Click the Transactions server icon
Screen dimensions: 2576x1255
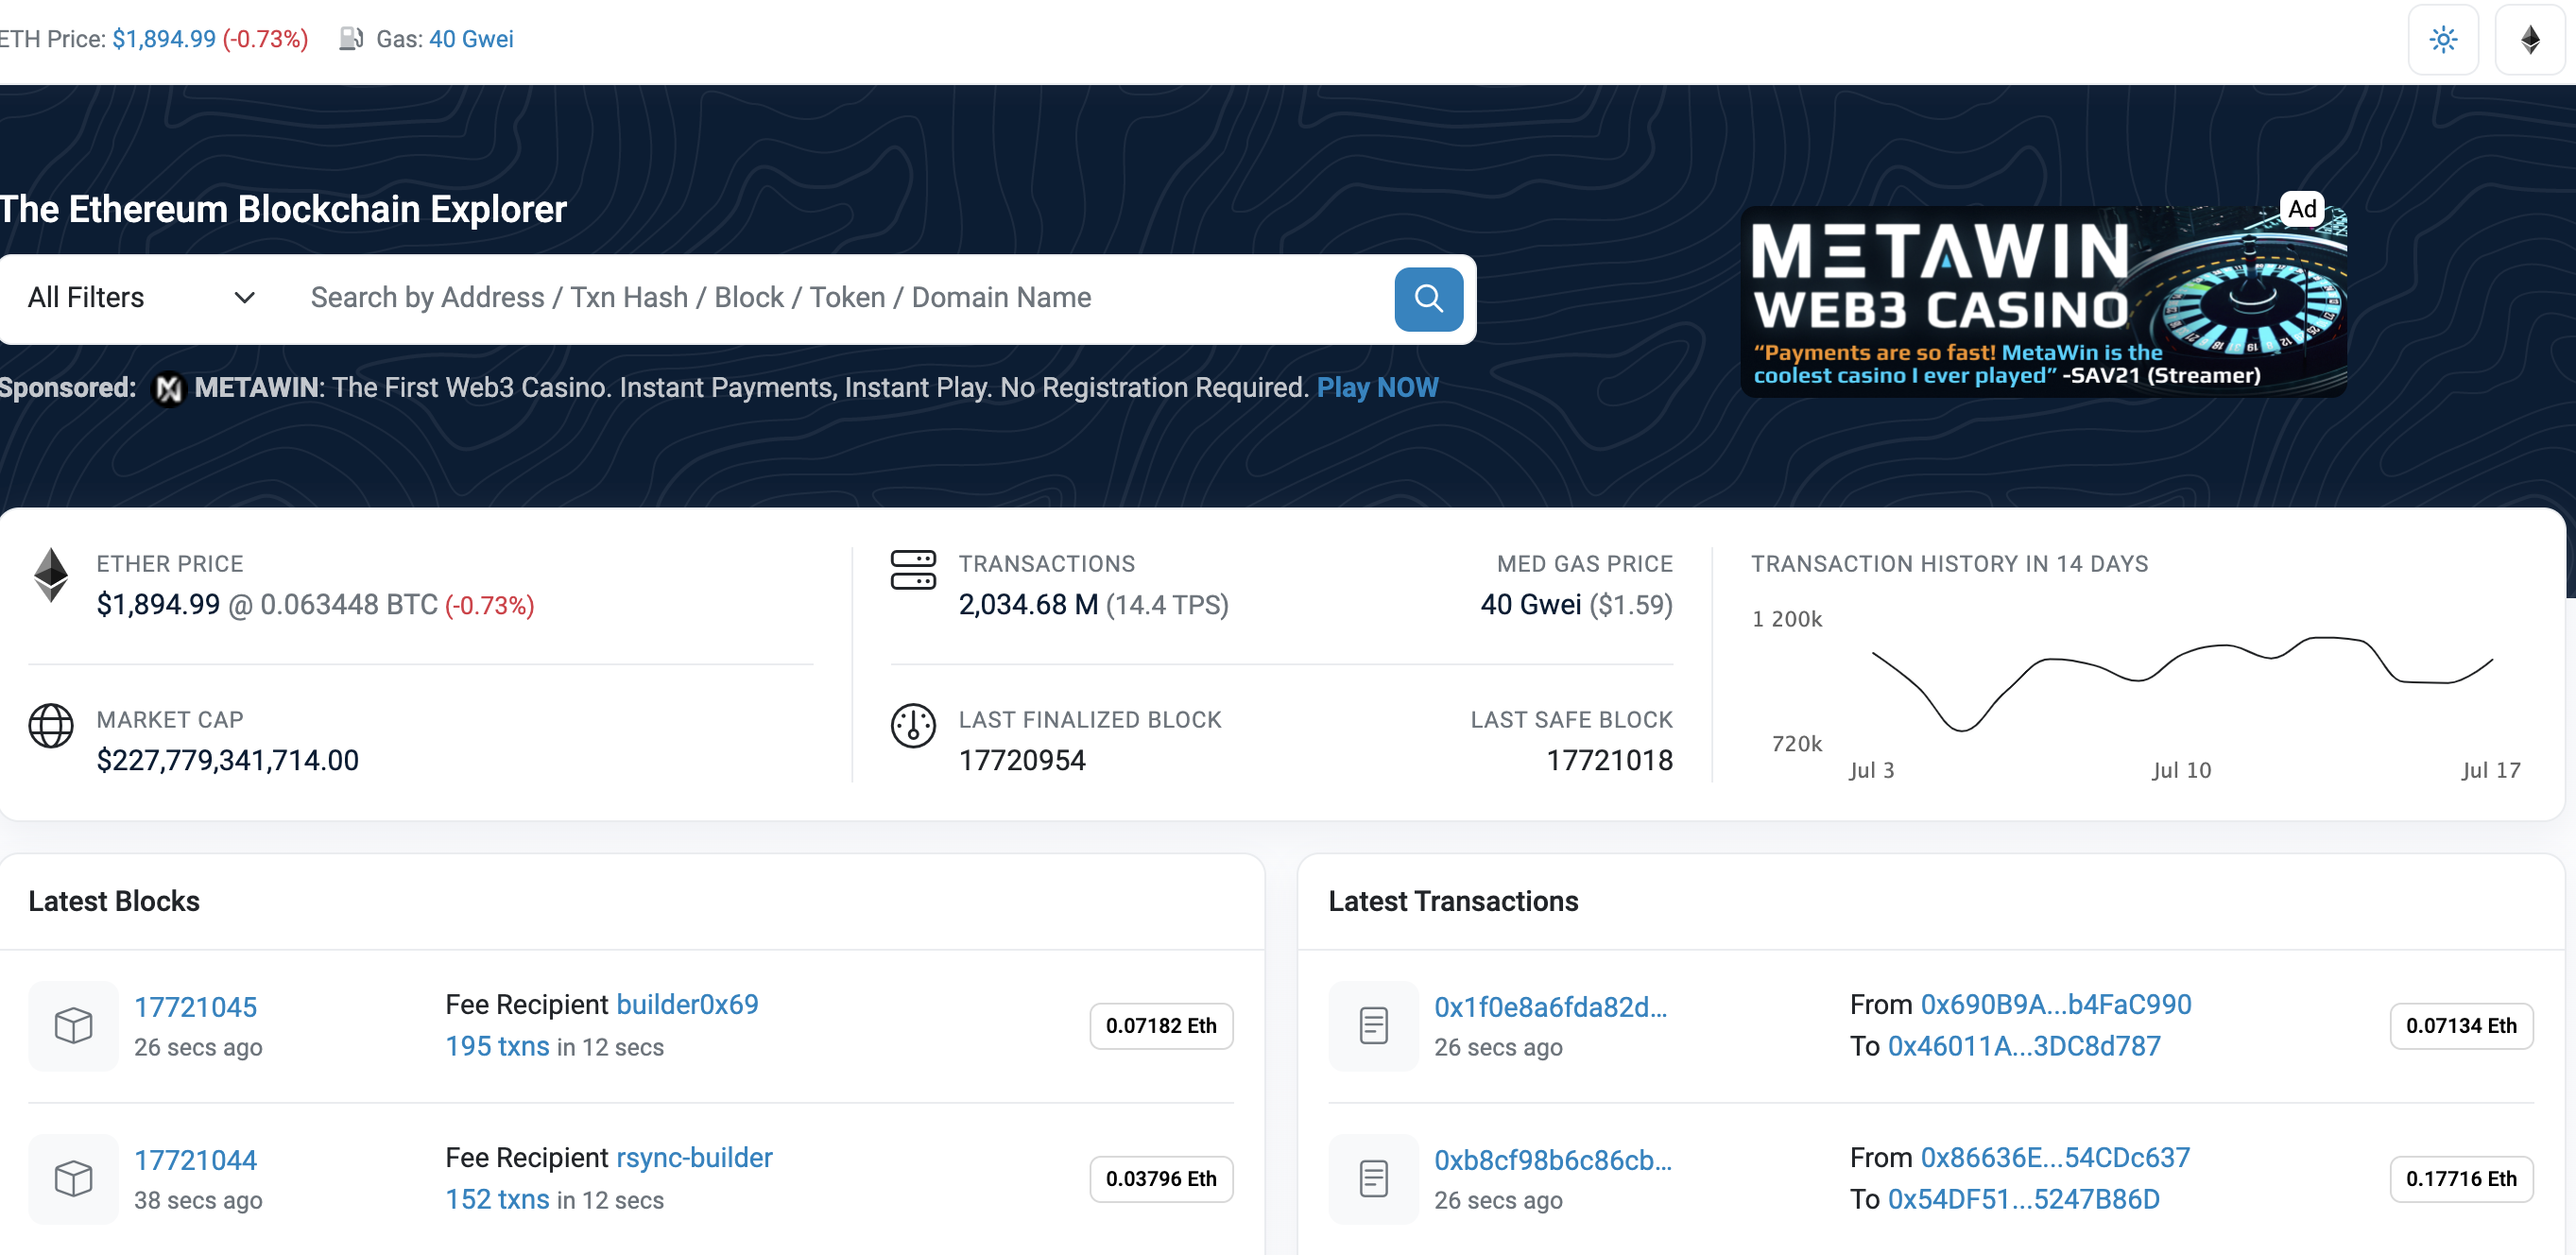pos(913,570)
